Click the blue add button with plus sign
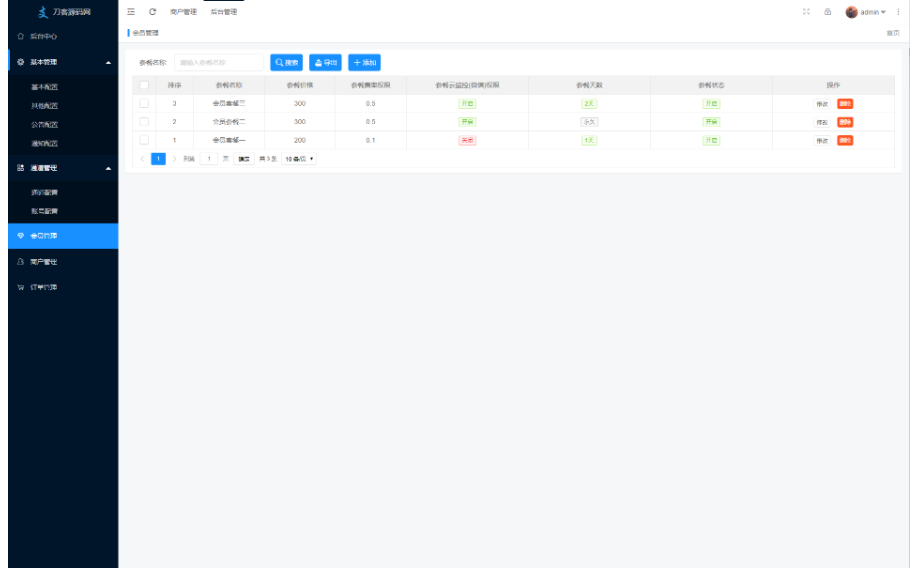The image size is (916, 568). click(x=364, y=62)
